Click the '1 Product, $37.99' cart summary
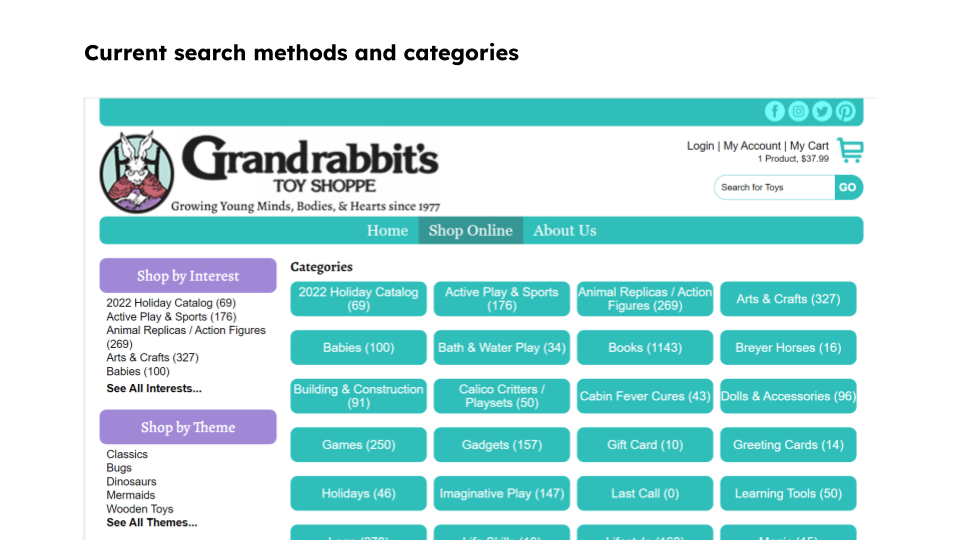The height and width of the screenshot is (540, 960). point(793,159)
